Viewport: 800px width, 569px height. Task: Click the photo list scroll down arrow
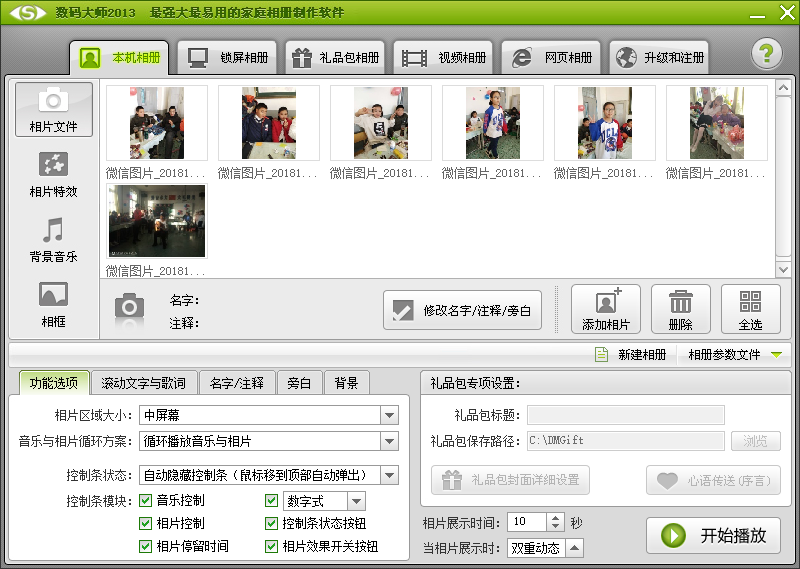783,269
